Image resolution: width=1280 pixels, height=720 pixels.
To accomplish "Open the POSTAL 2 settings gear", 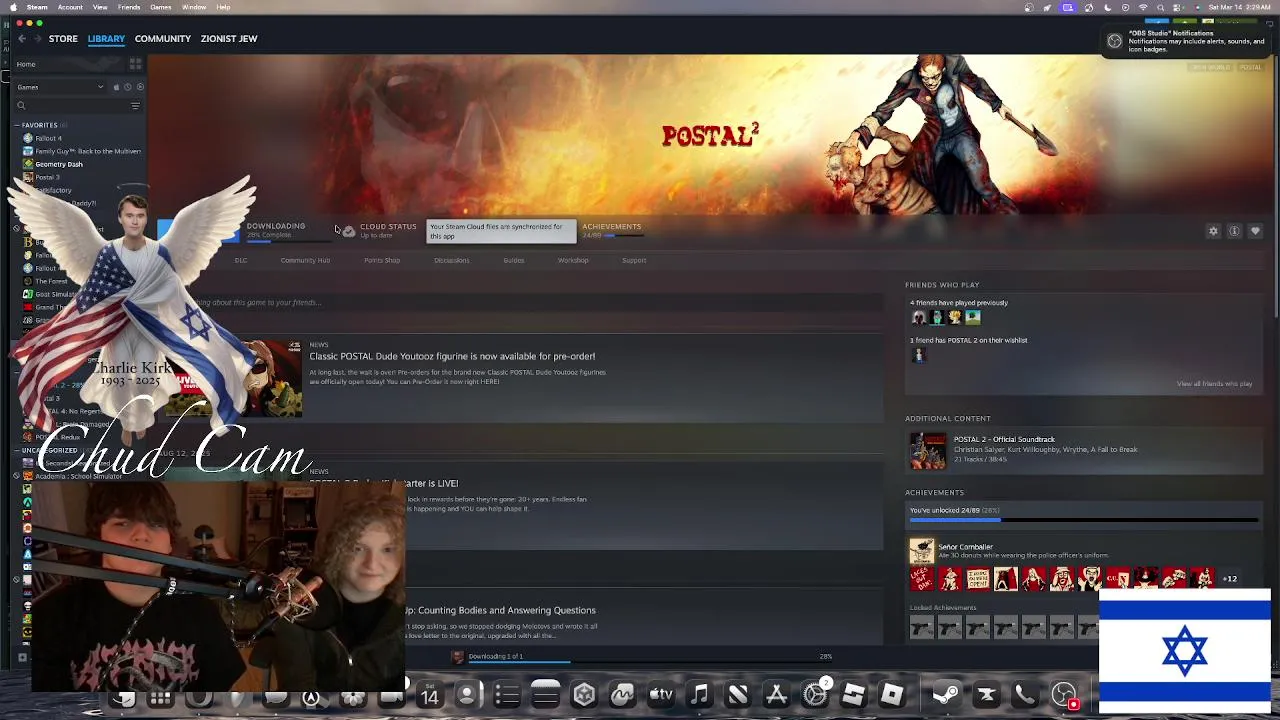I will pos(1213,231).
